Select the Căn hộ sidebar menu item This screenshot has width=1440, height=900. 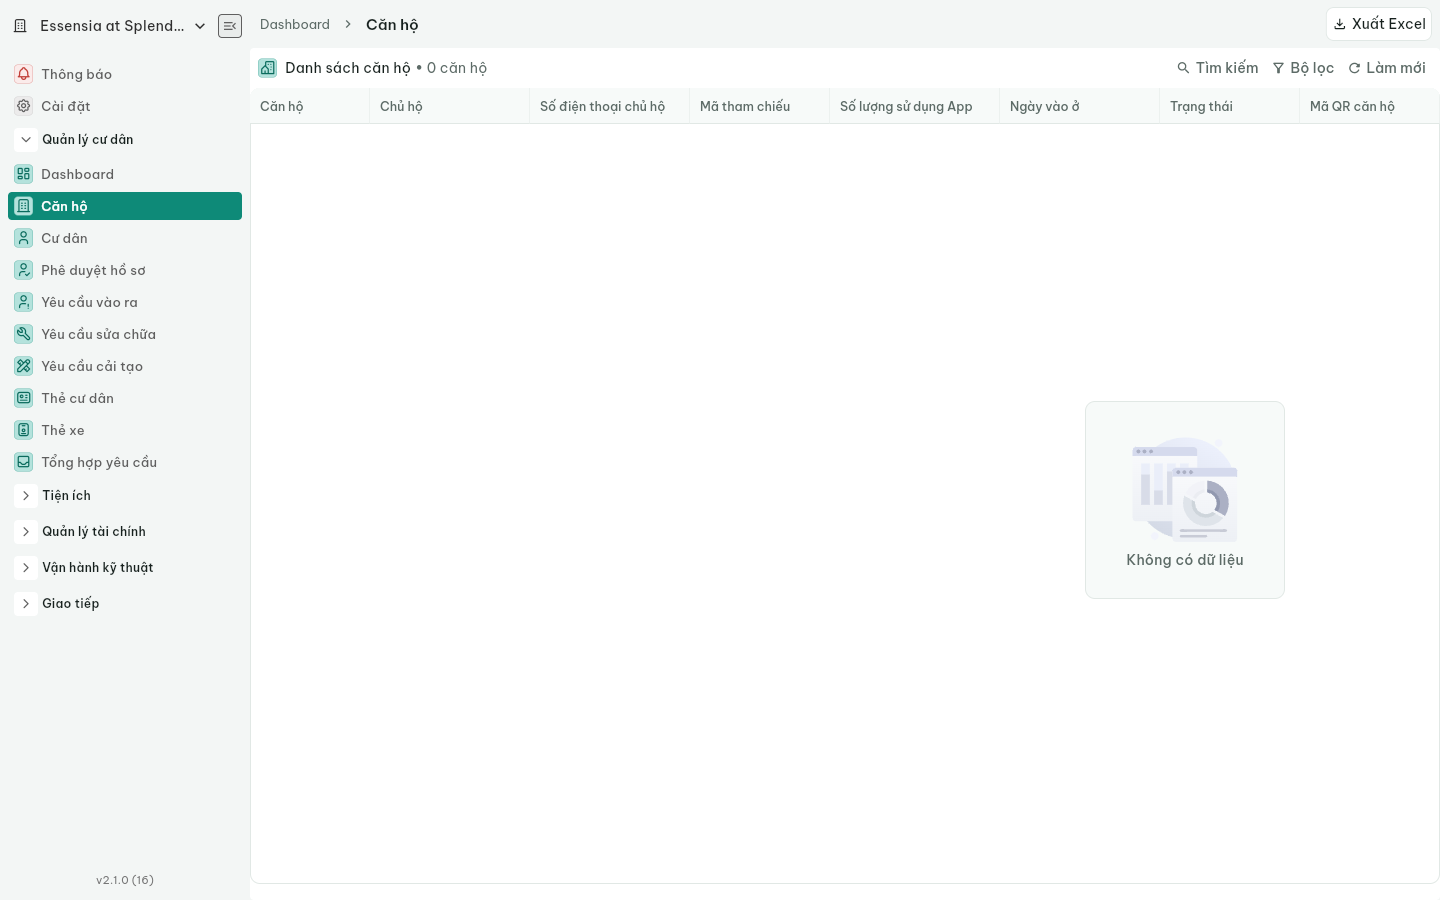[125, 206]
